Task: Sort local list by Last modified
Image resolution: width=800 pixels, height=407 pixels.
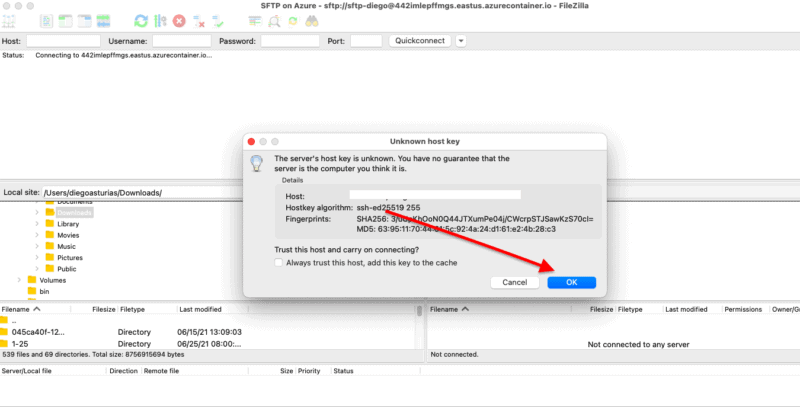Action: 212,309
